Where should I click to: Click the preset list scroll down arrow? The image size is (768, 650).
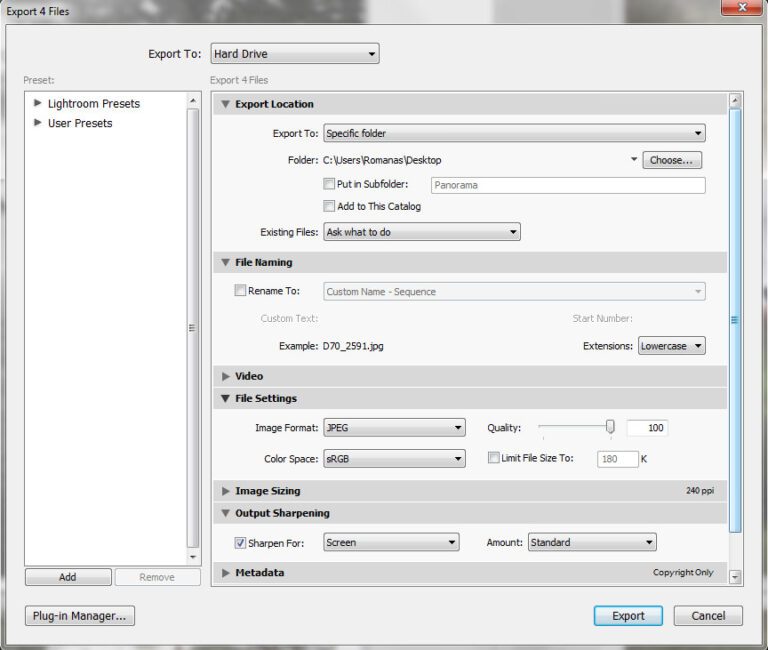click(193, 557)
